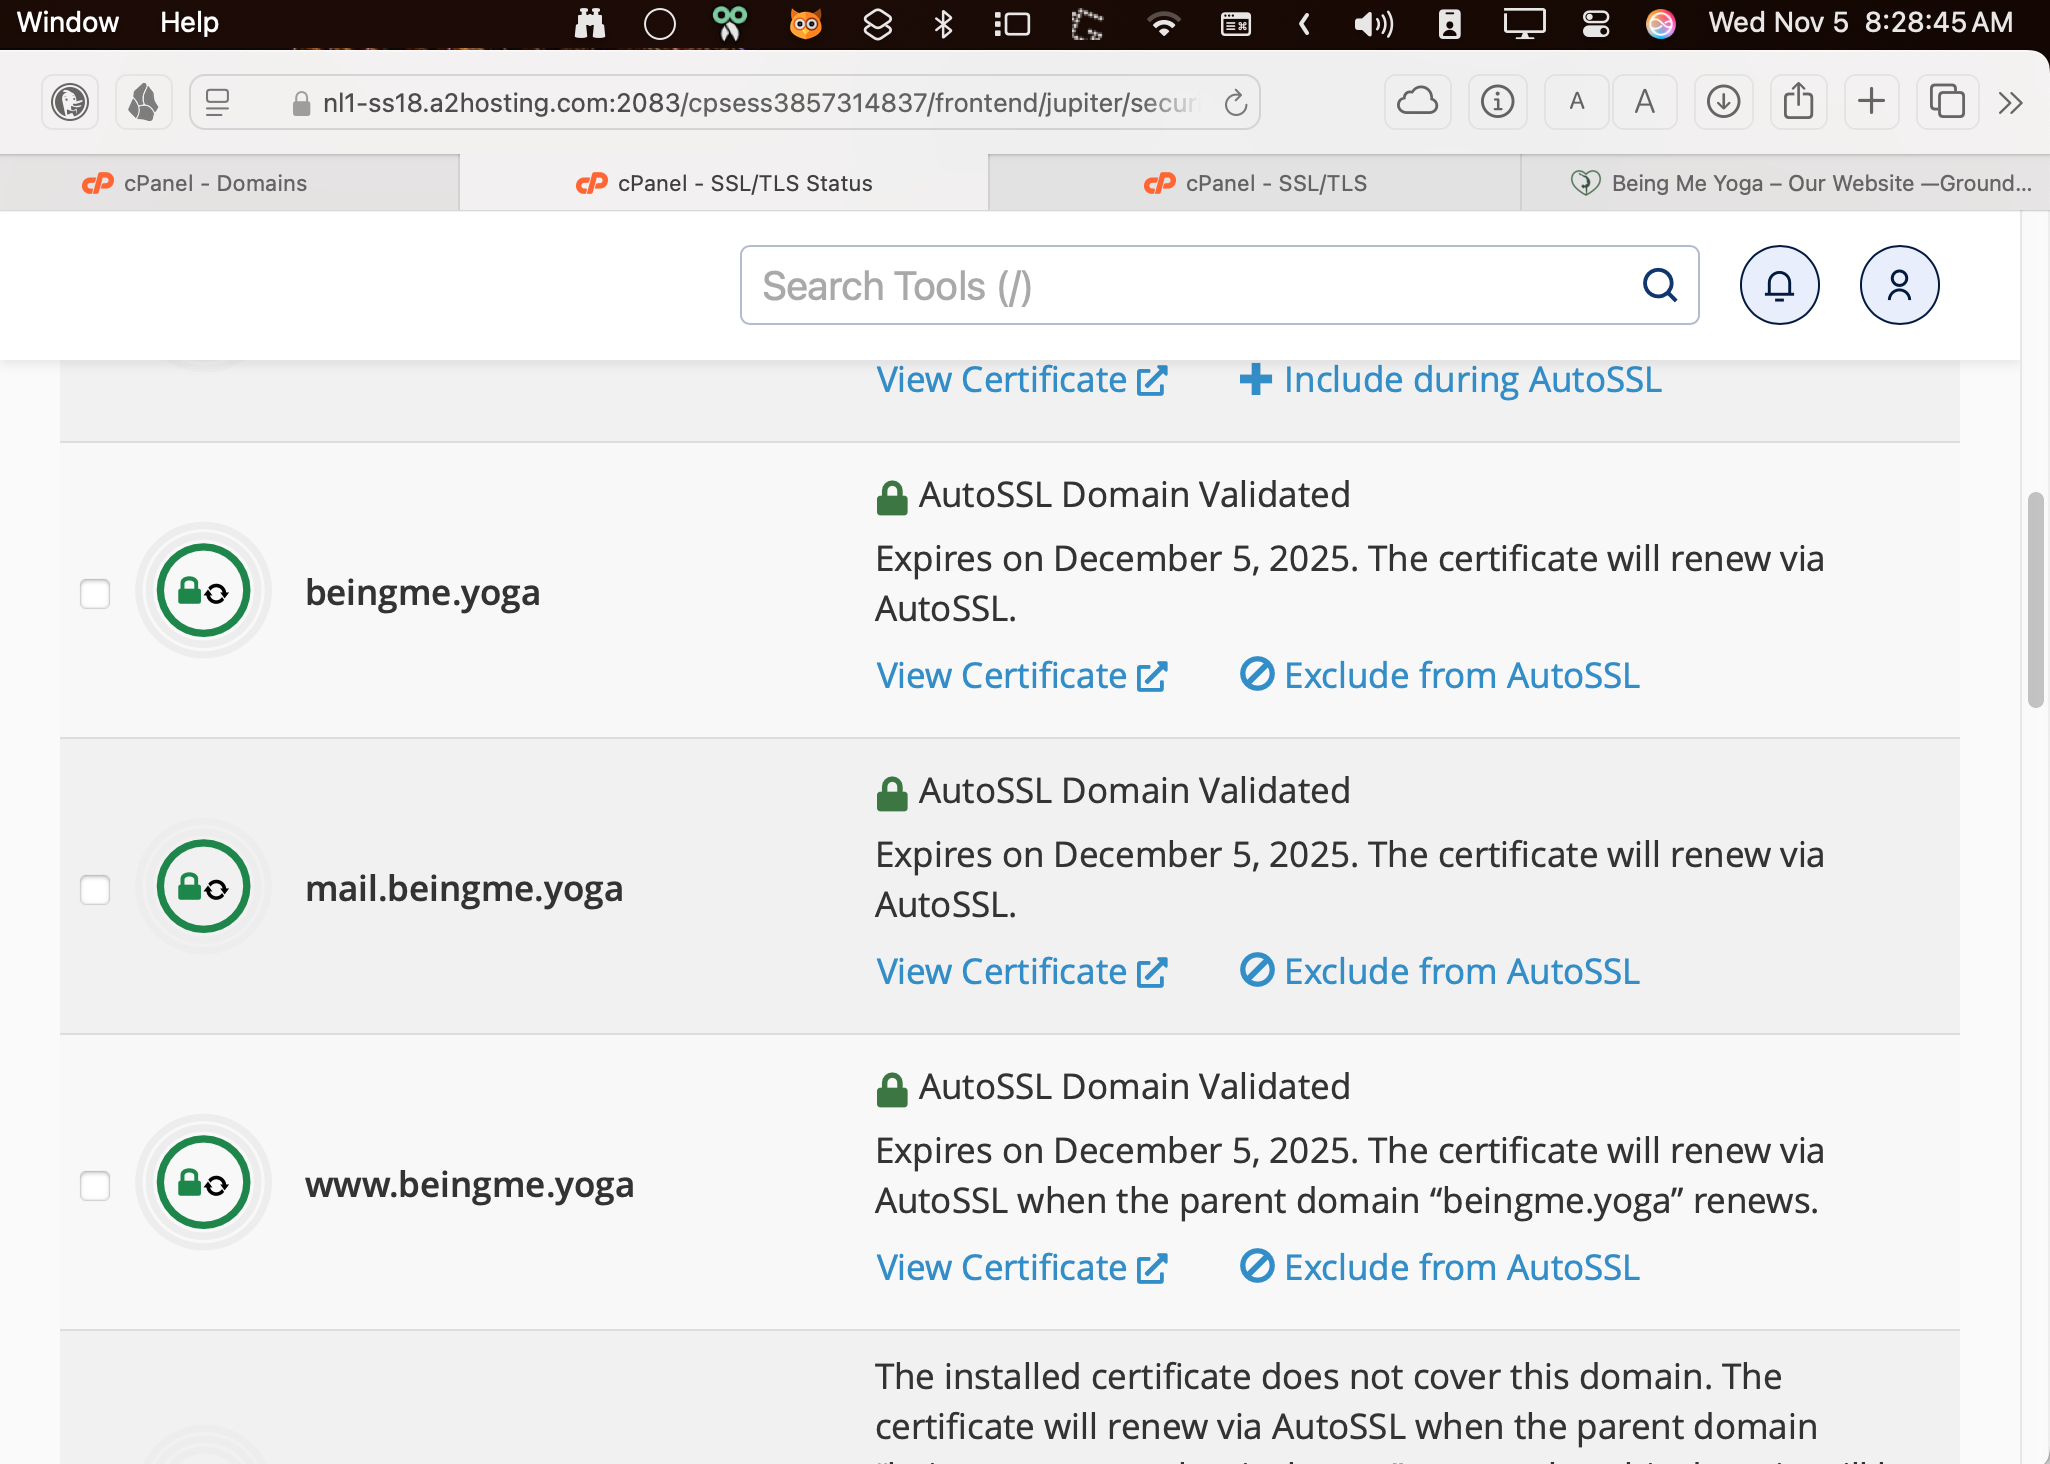
Task: Click the iCloud tabs cloud icon
Action: click(1417, 102)
